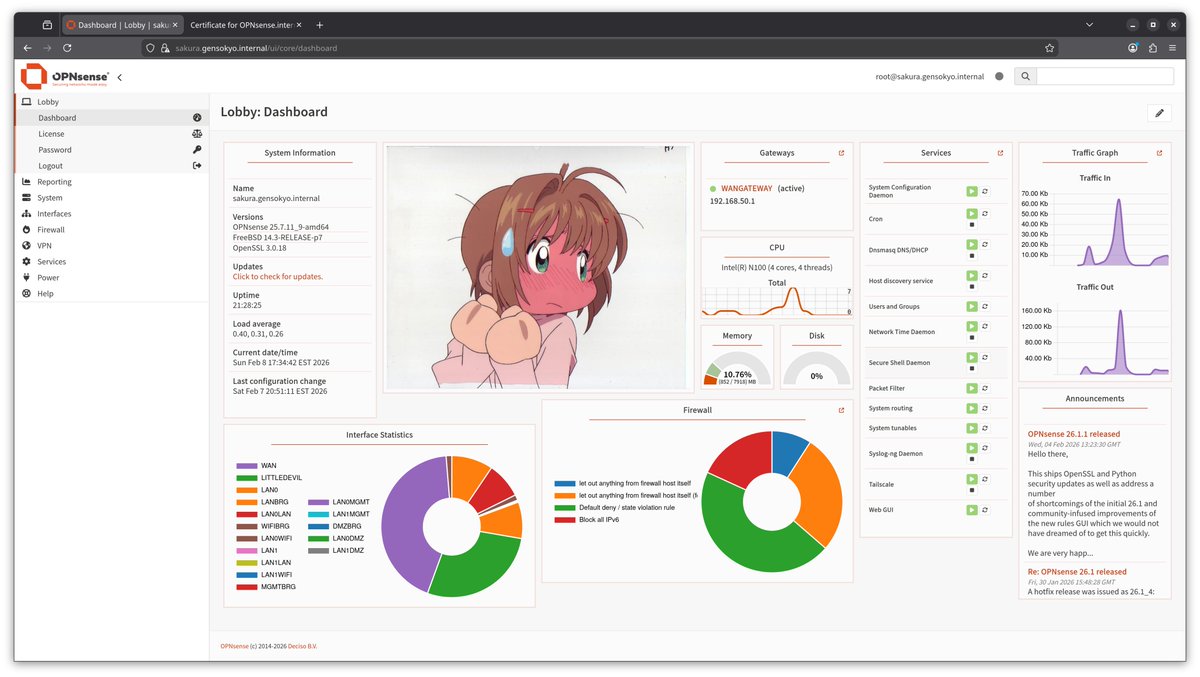Collapse the Lobby sidebar section
Viewport: 1200px width, 677px height.
point(110,102)
